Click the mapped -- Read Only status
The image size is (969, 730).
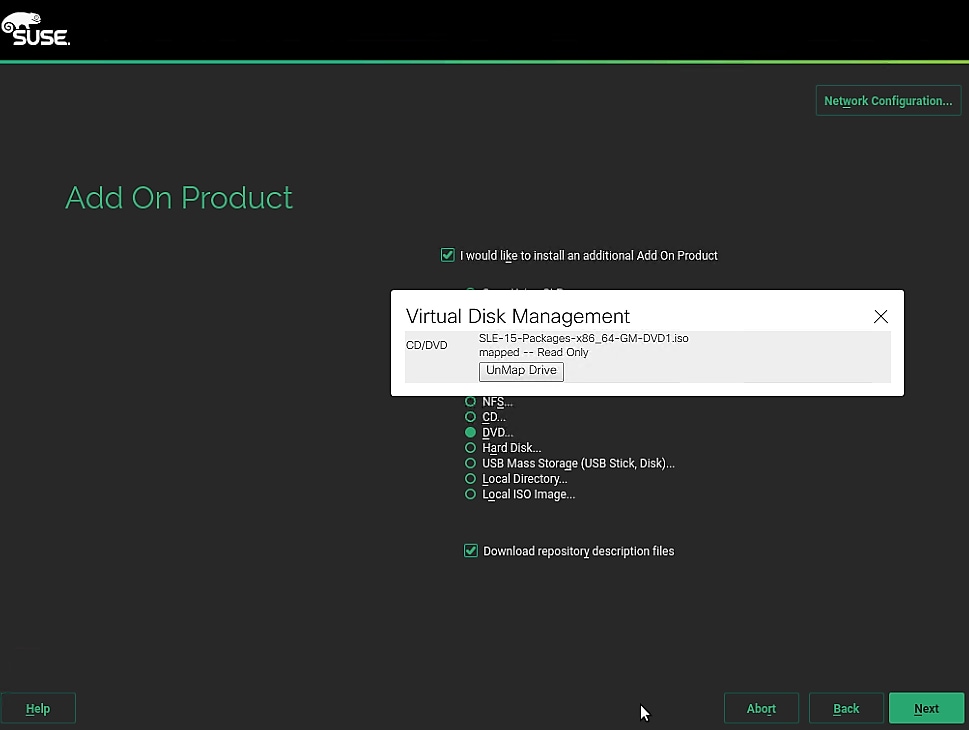[533, 352]
